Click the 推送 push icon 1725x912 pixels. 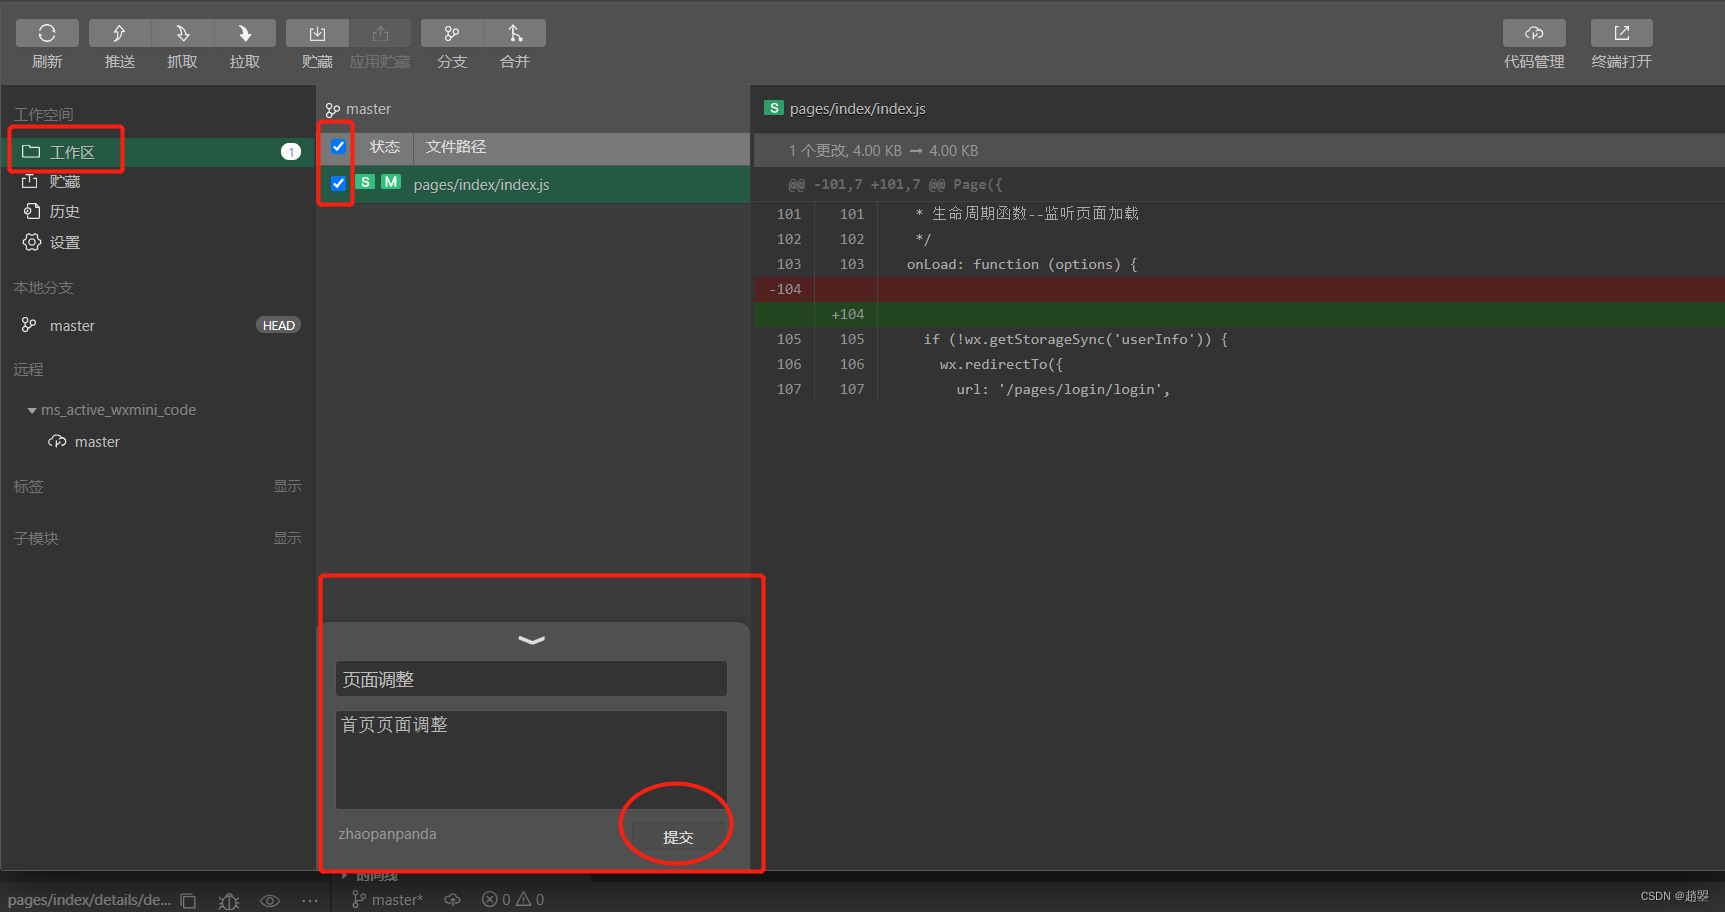(119, 33)
